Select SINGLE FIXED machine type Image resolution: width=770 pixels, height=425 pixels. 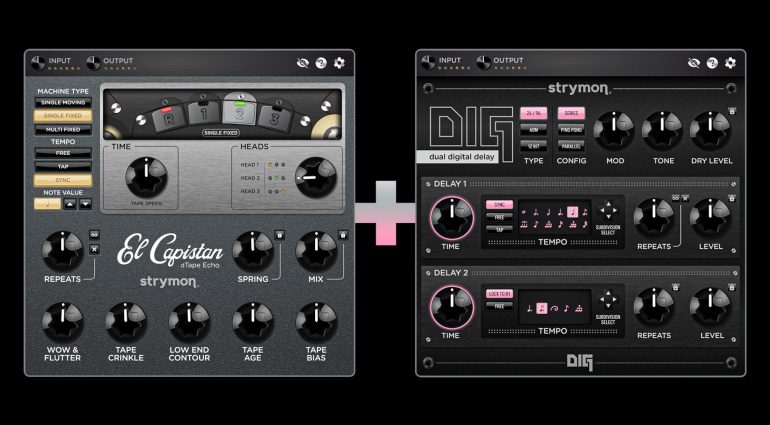click(x=63, y=116)
